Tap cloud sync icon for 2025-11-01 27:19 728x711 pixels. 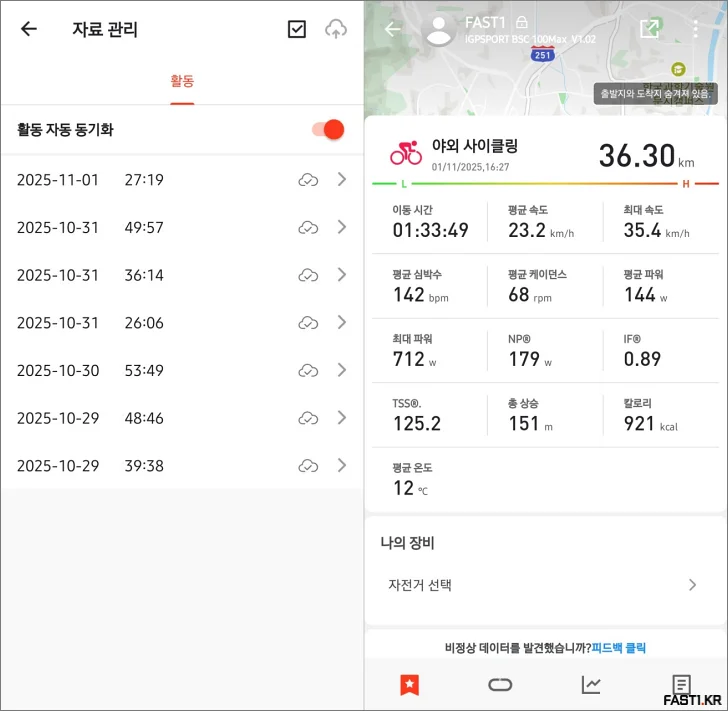coord(308,180)
